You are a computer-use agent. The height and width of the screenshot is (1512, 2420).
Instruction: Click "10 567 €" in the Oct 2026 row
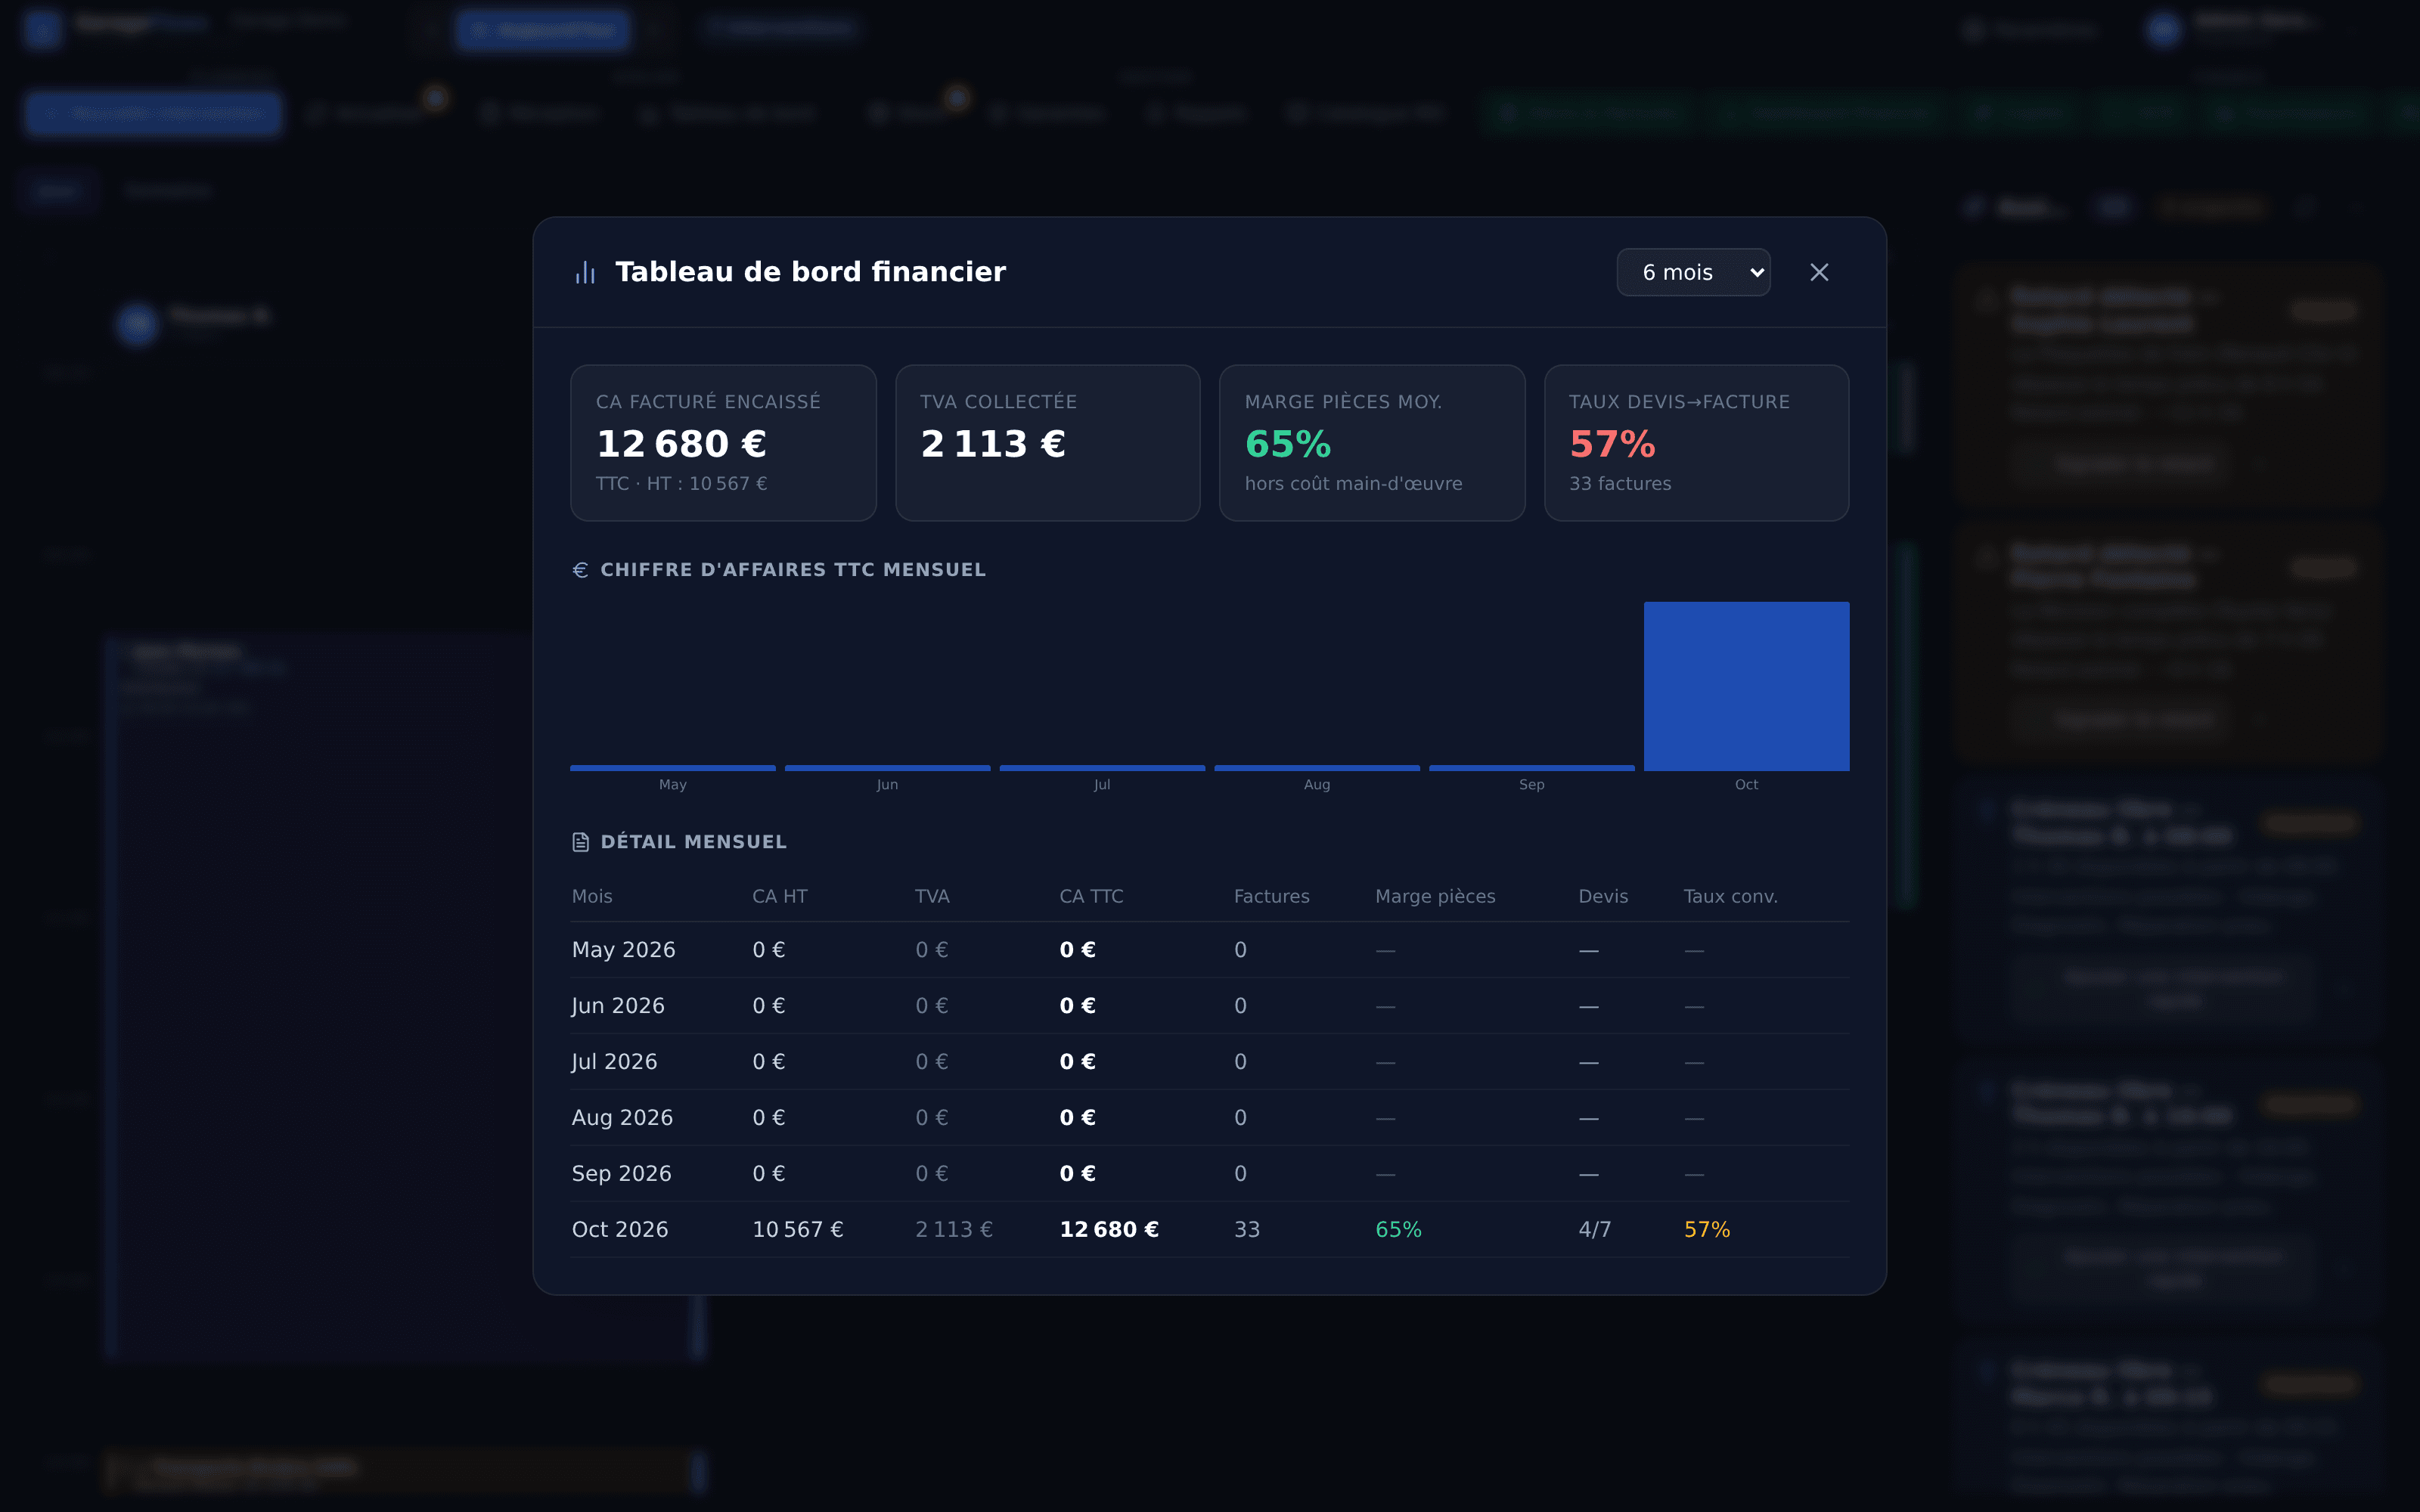coord(798,1230)
